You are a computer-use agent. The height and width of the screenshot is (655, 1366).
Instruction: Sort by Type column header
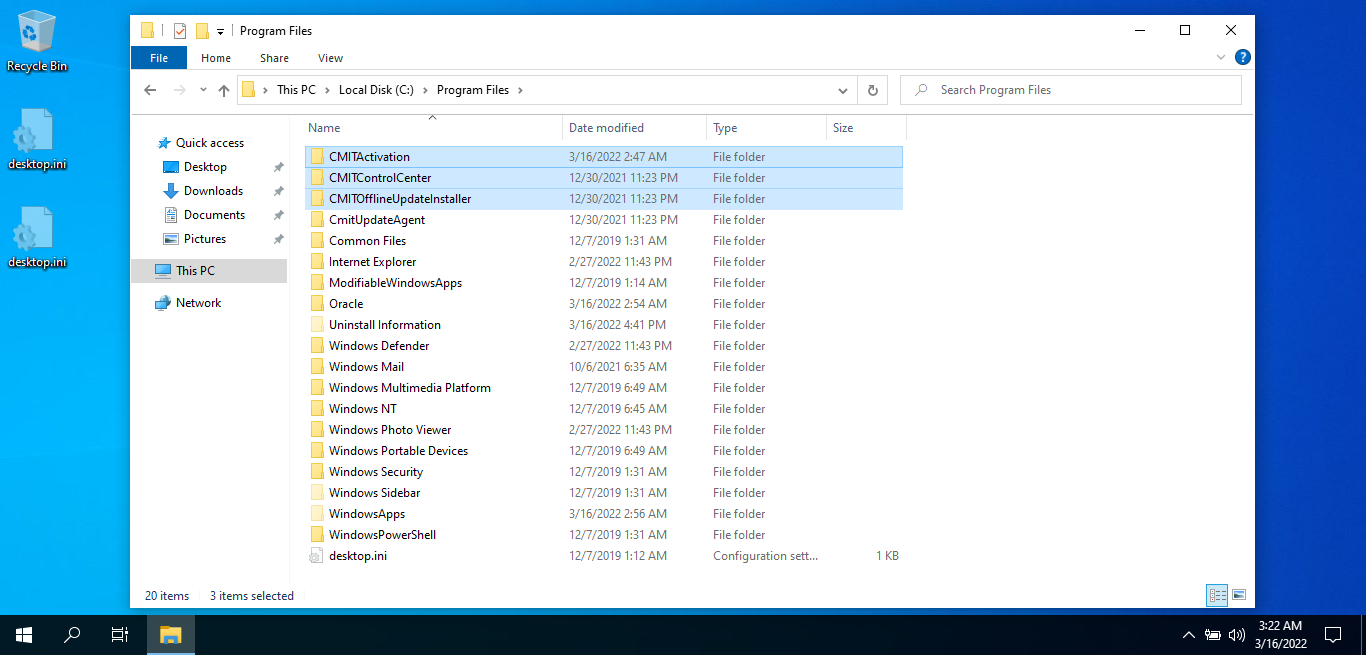[x=766, y=128]
